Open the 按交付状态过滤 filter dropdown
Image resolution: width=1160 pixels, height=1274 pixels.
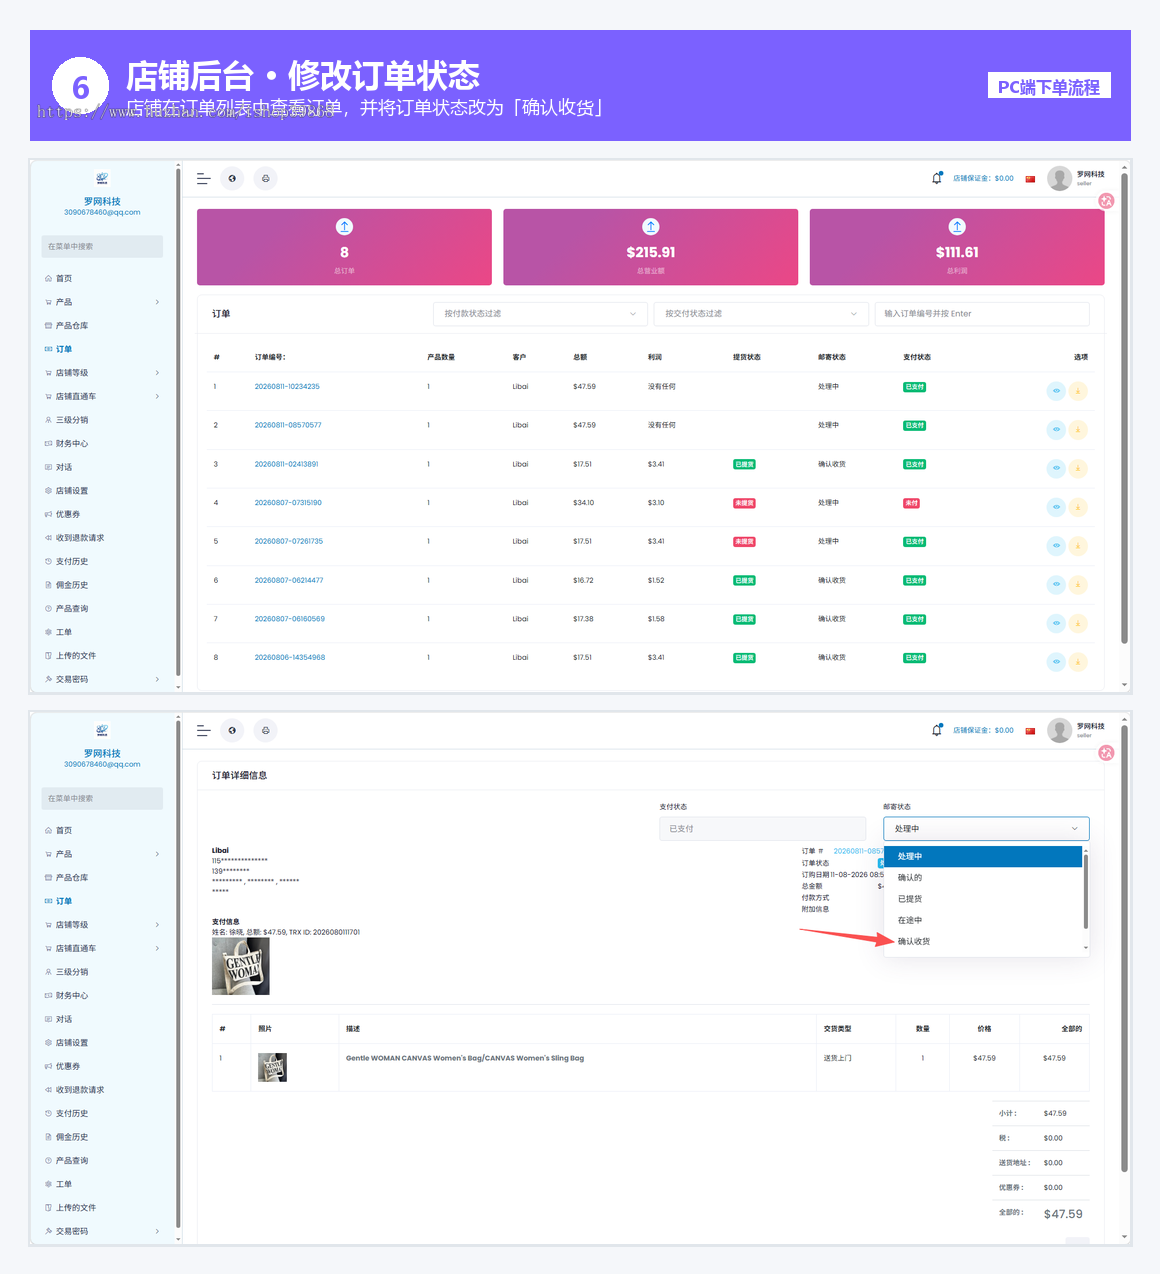761,314
